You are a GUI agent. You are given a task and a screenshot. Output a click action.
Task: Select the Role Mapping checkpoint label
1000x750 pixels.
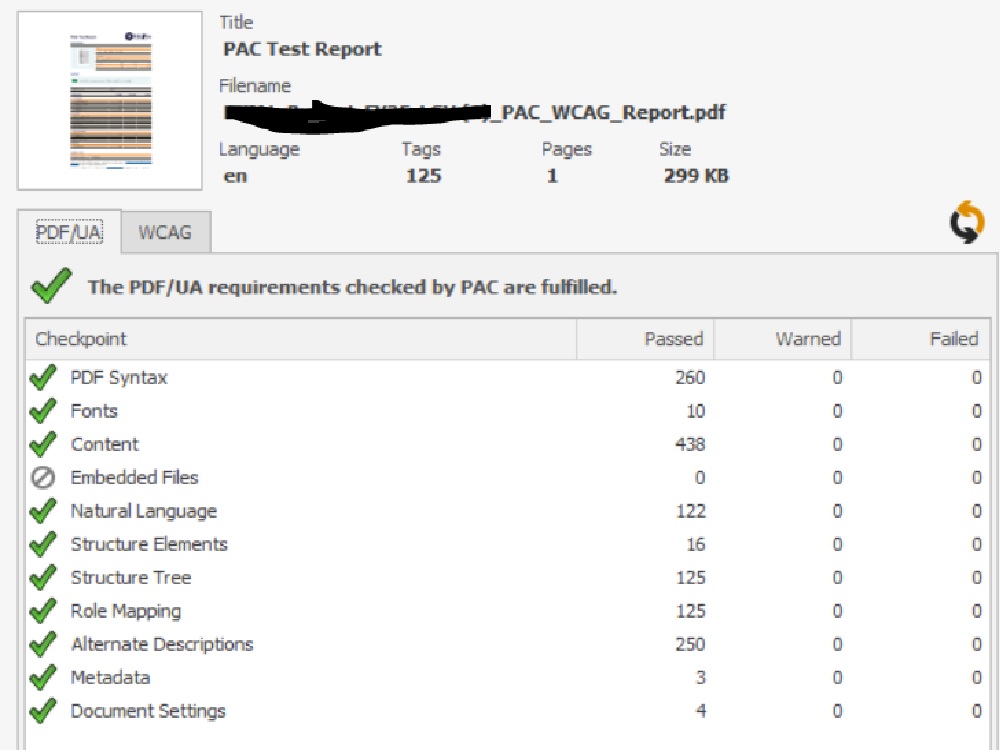click(126, 611)
